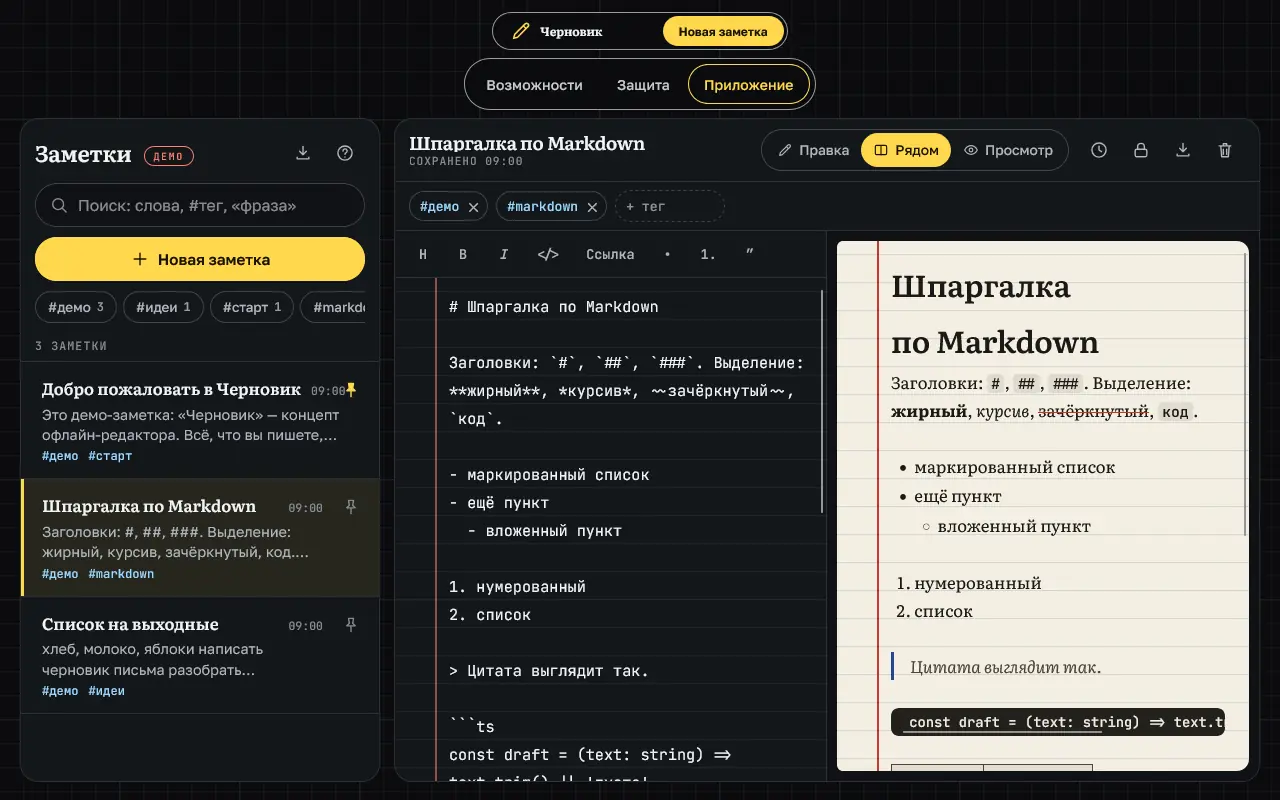Viewport: 1280px width, 800px height.
Task: Delete note with trash icon
Action: [1224, 150]
